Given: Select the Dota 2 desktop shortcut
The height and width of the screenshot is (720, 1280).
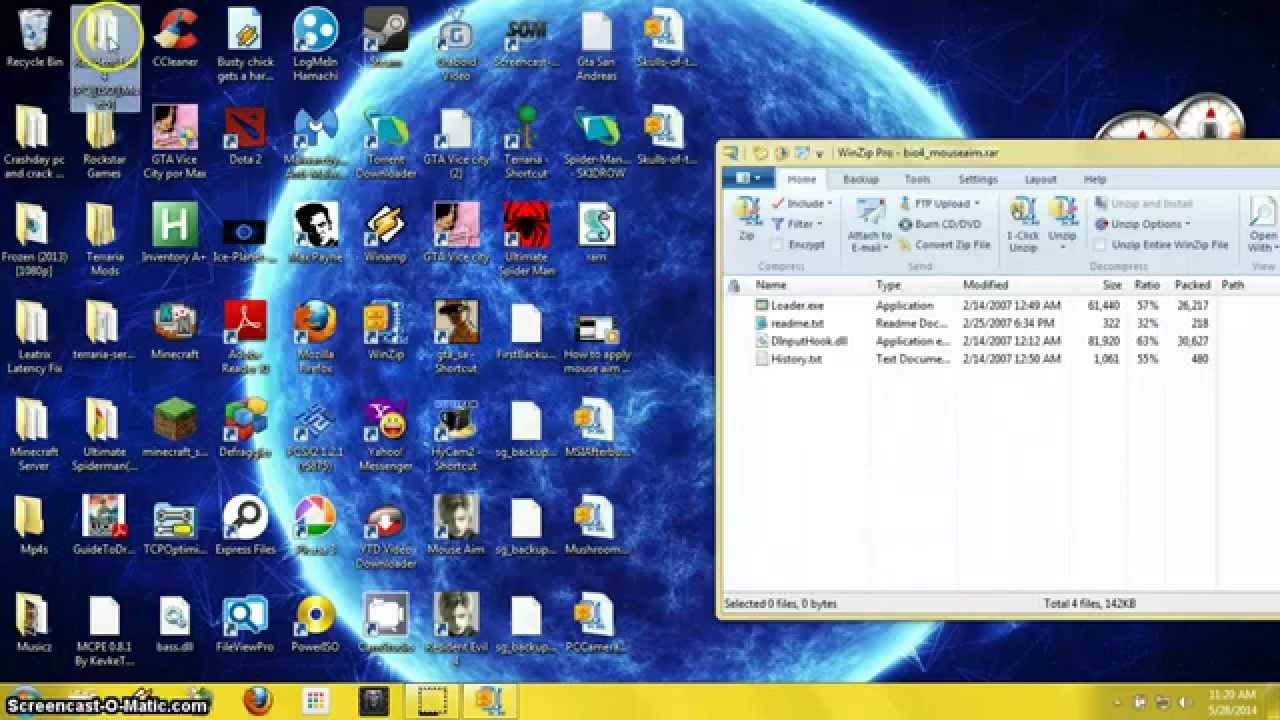Looking at the screenshot, I should click(245, 136).
